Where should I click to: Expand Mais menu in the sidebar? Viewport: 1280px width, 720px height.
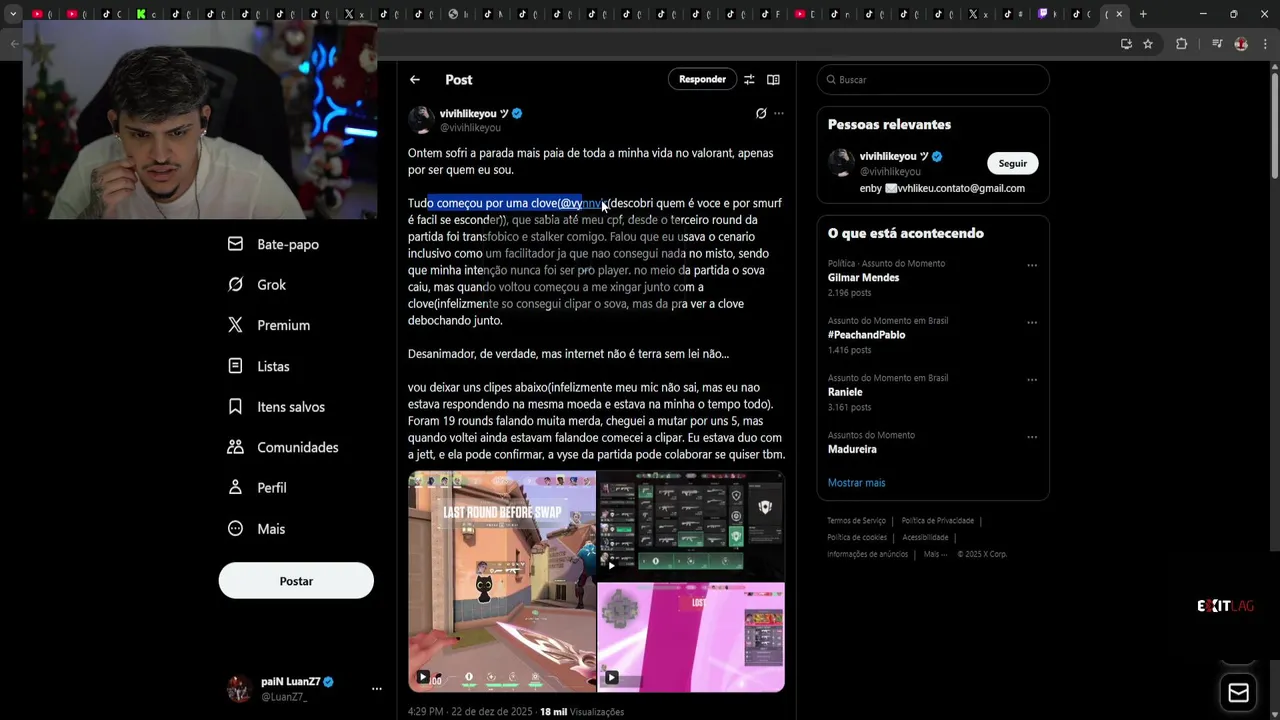[257, 529]
